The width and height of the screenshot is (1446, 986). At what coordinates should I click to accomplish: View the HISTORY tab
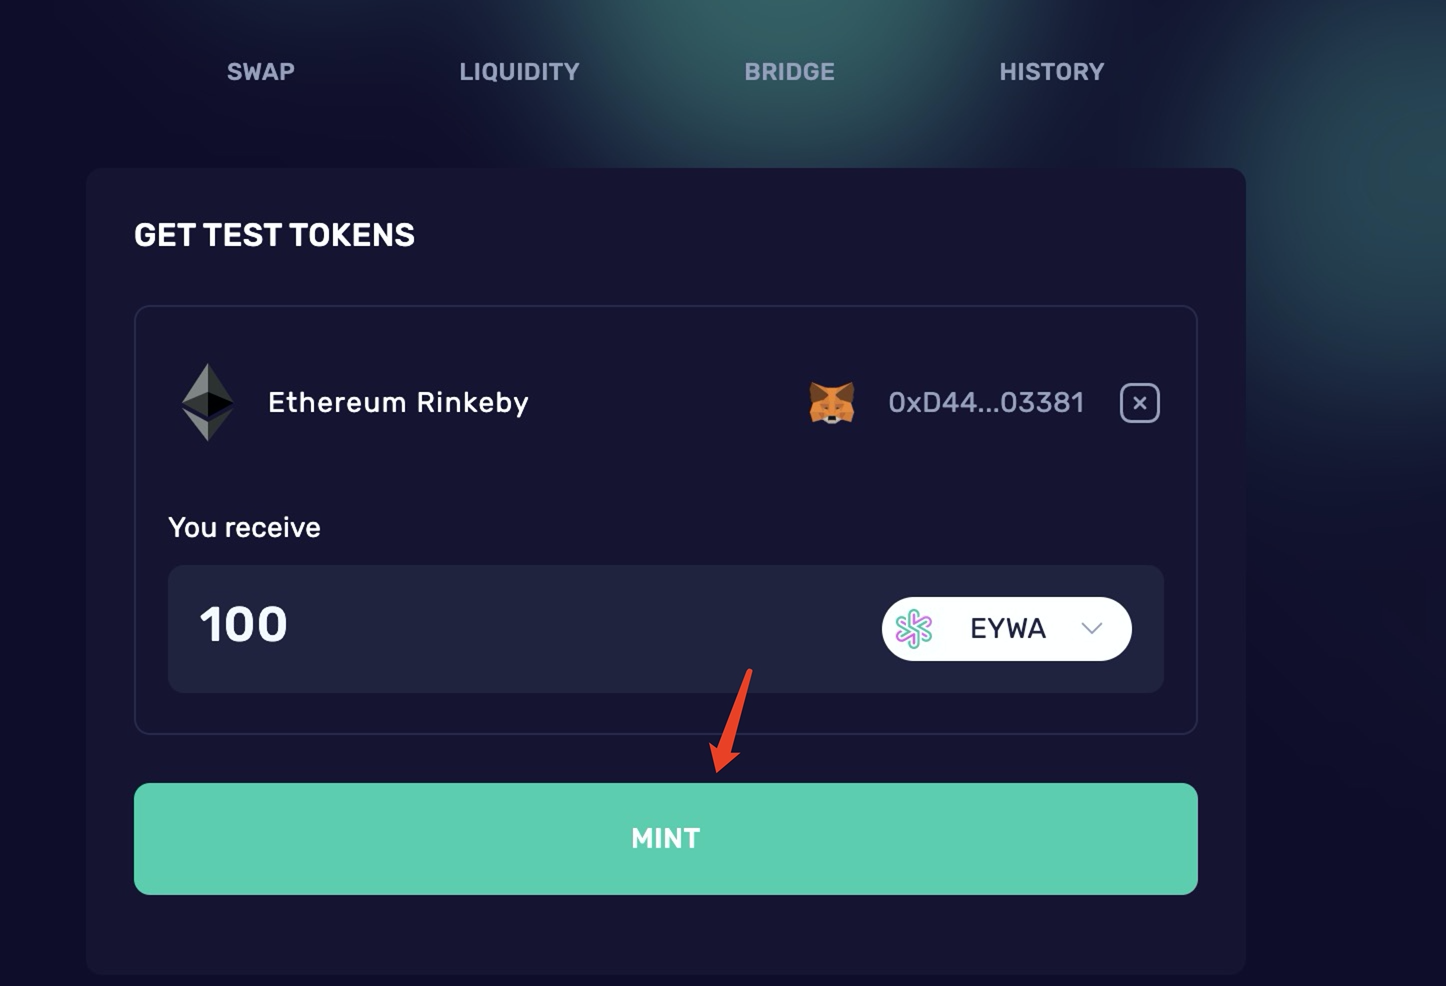1051,72
